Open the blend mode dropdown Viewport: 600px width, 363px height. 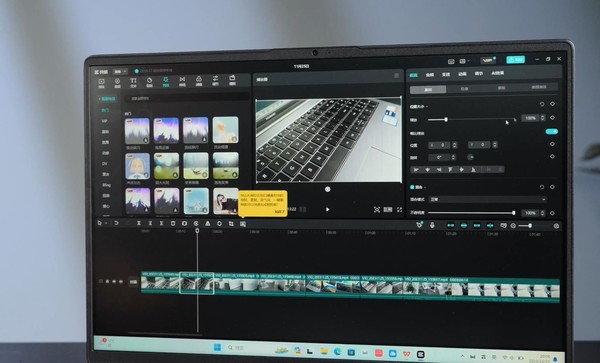pos(488,199)
